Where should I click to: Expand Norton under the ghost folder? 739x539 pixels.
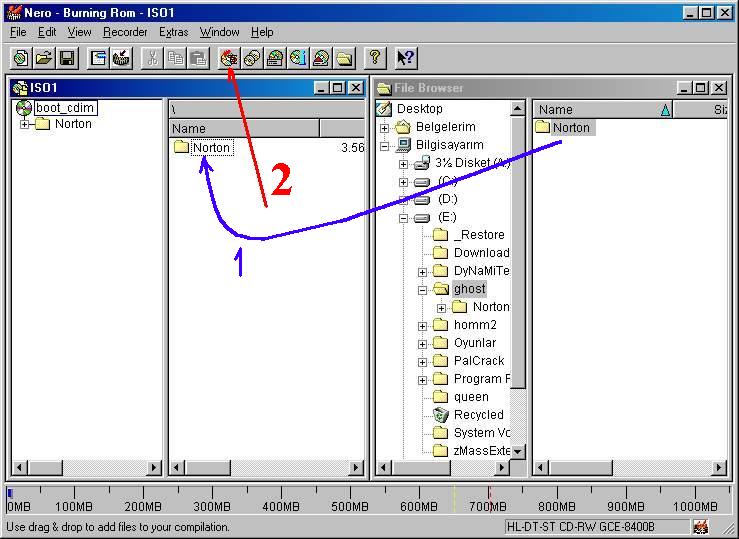pyautogui.click(x=441, y=309)
